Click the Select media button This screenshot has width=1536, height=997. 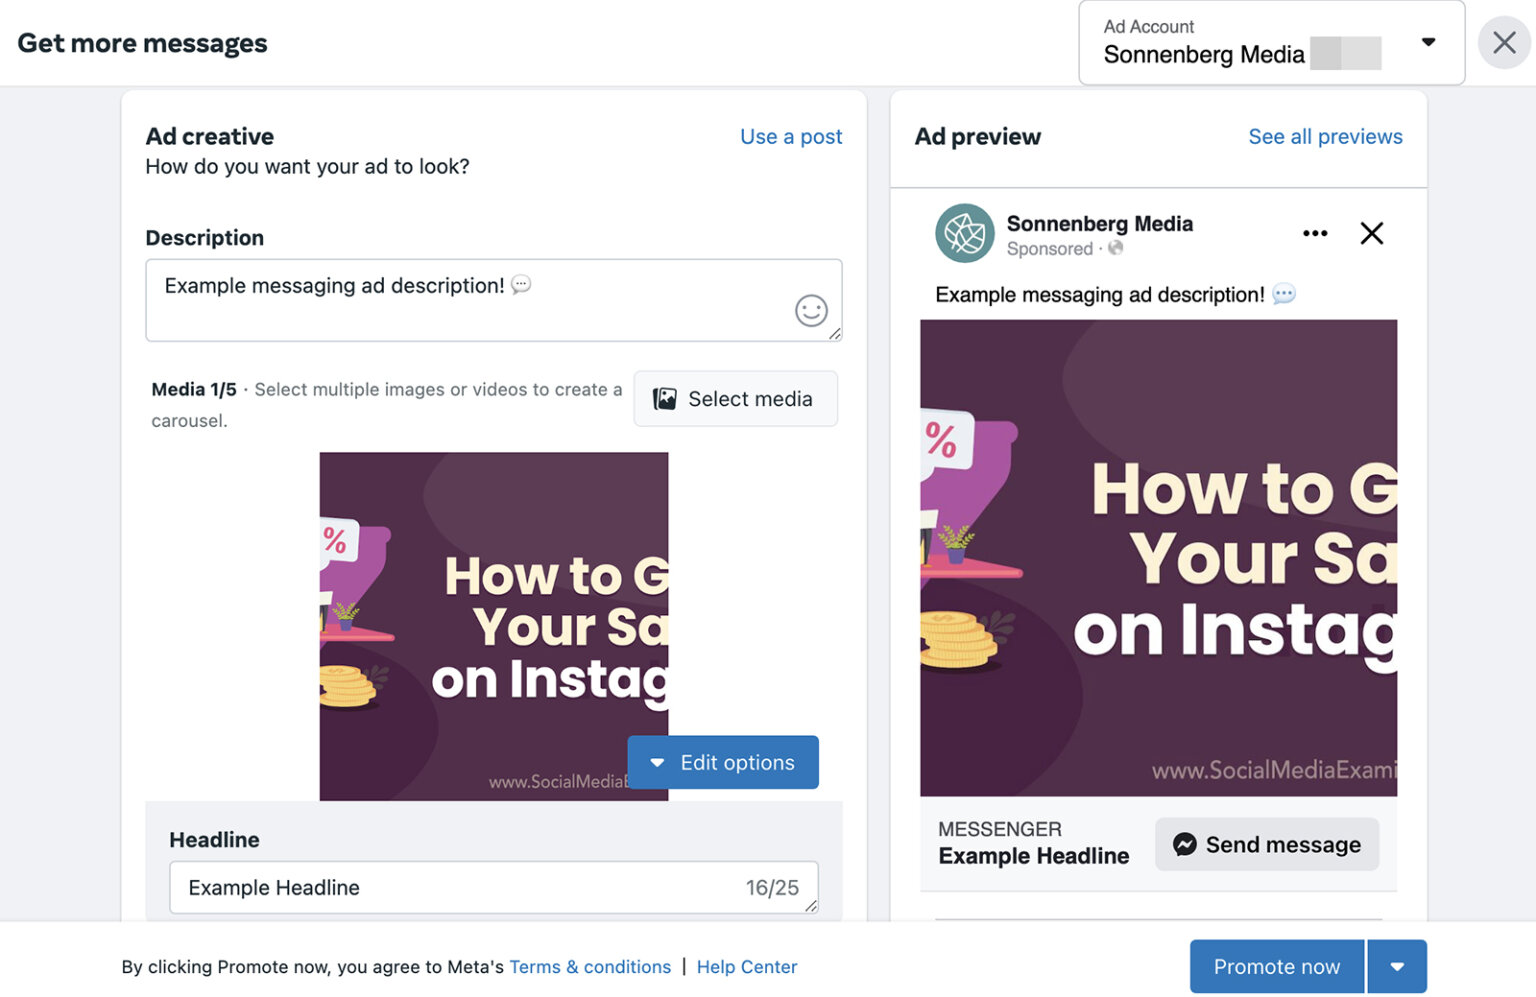click(735, 398)
